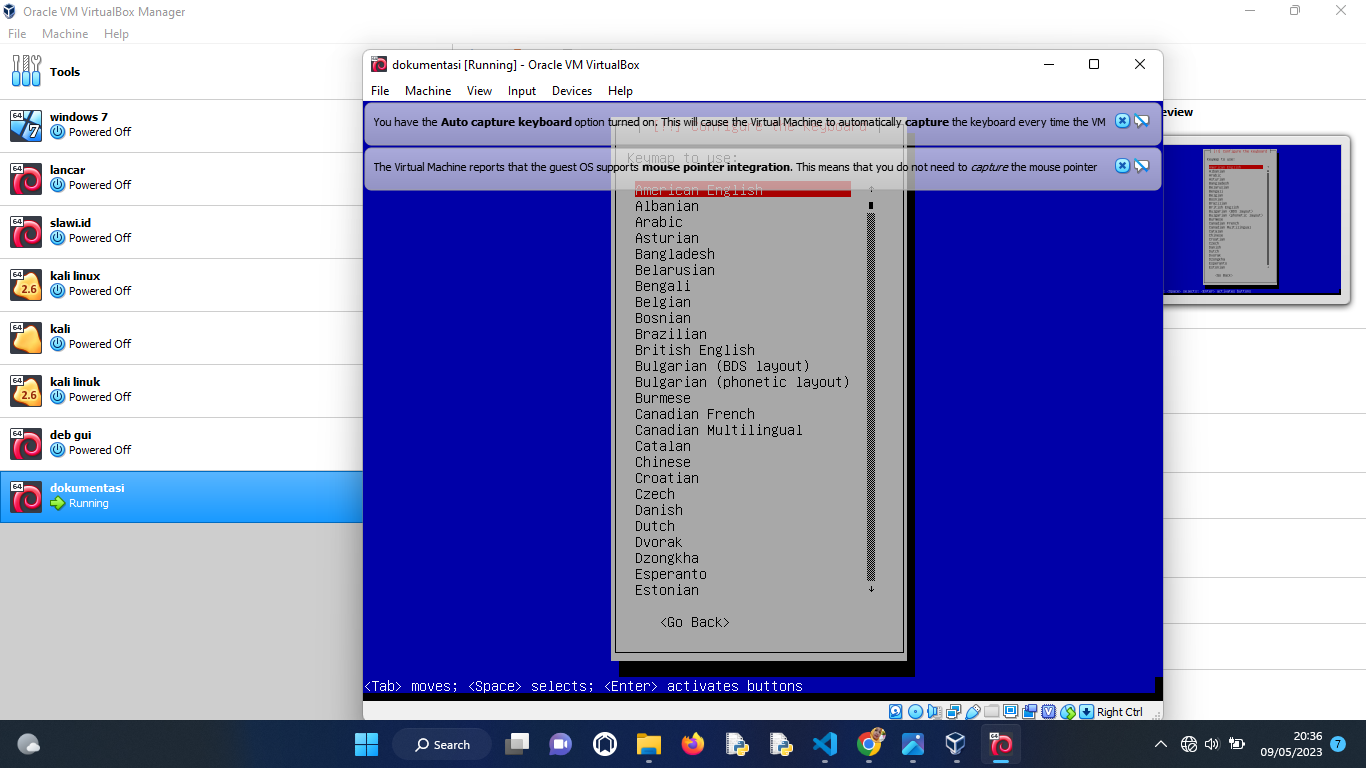This screenshot has width=1366, height=768.
Task: Select the running 'dokumentasi' VM entry
Action: click(x=181, y=496)
